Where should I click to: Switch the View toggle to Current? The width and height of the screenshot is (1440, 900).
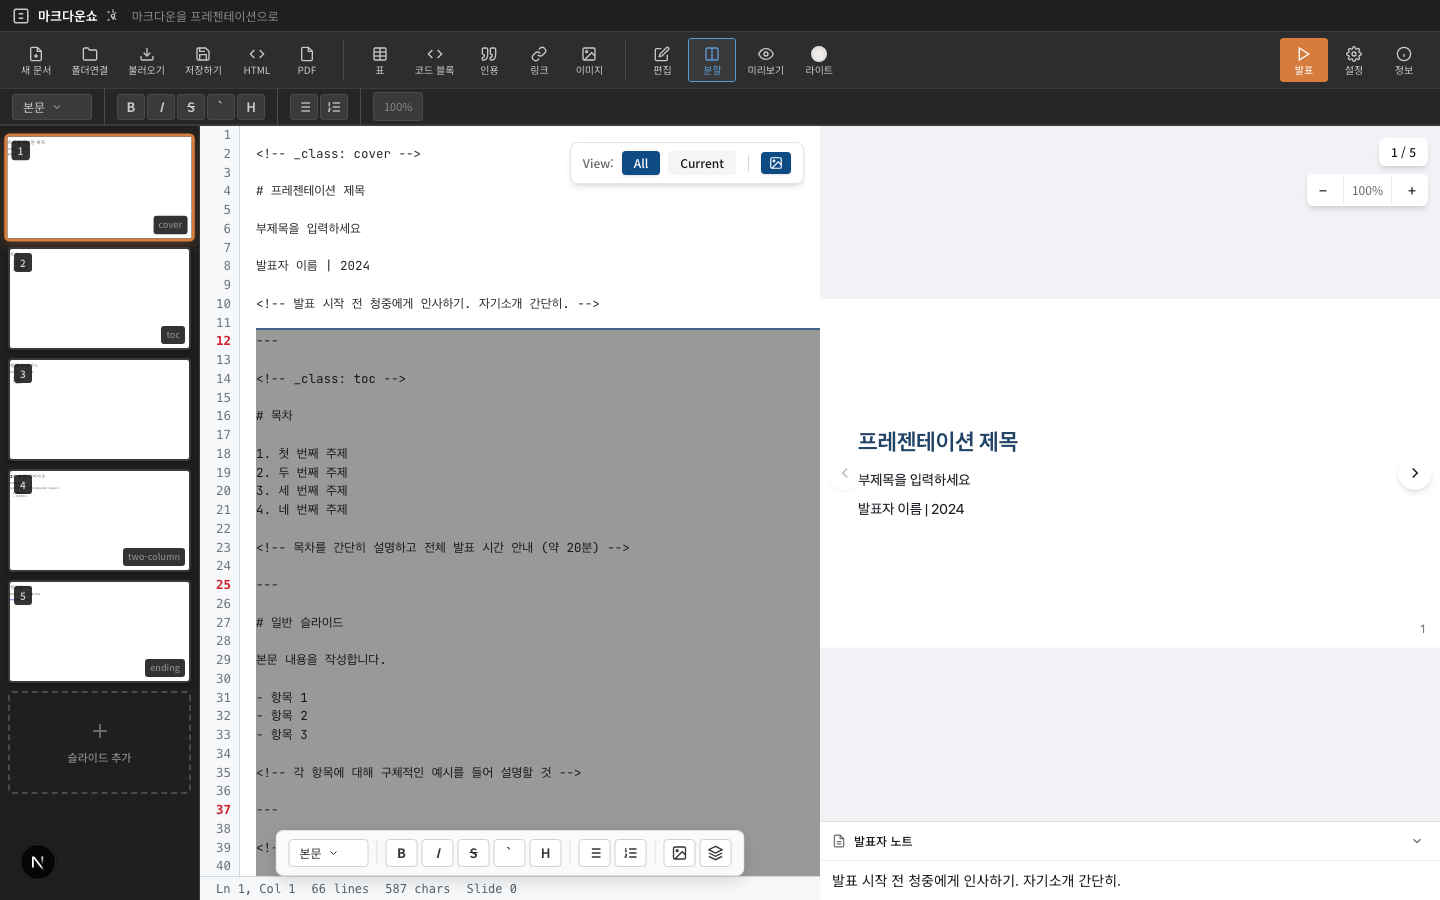point(701,163)
